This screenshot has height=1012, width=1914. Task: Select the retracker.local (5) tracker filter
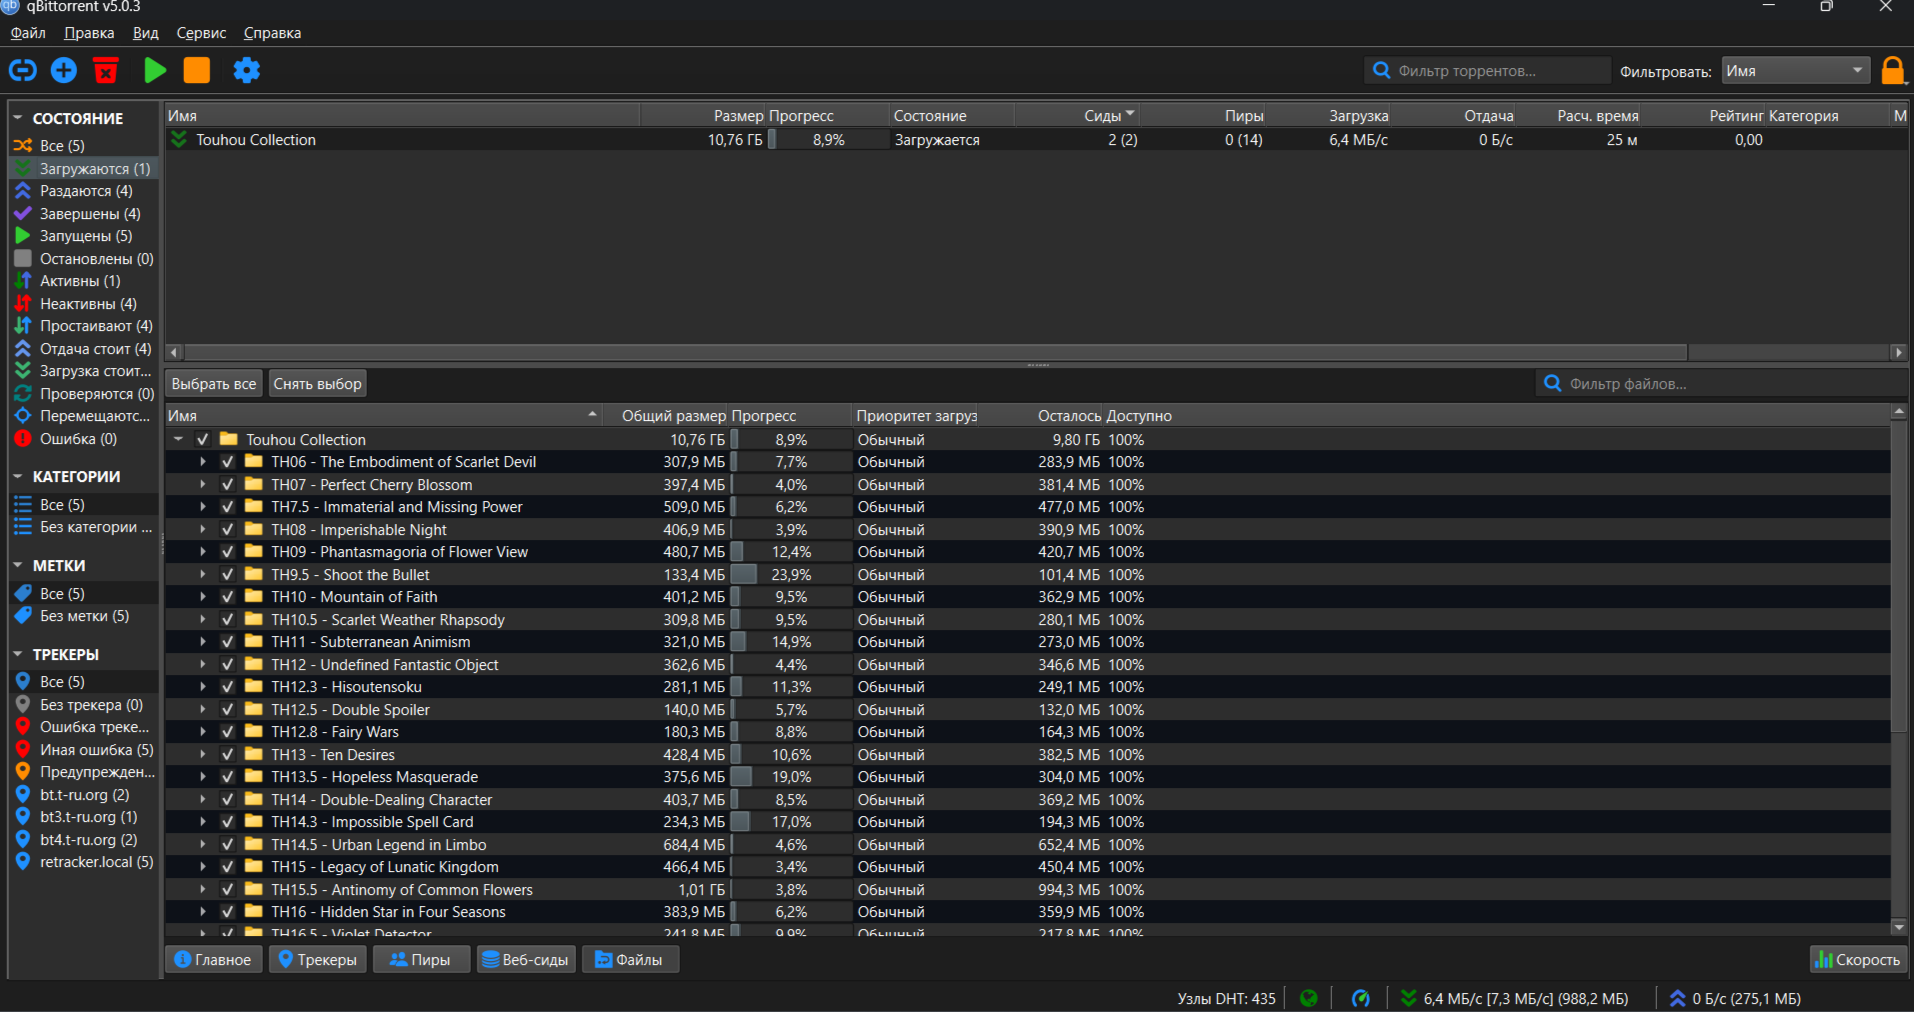point(84,862)
